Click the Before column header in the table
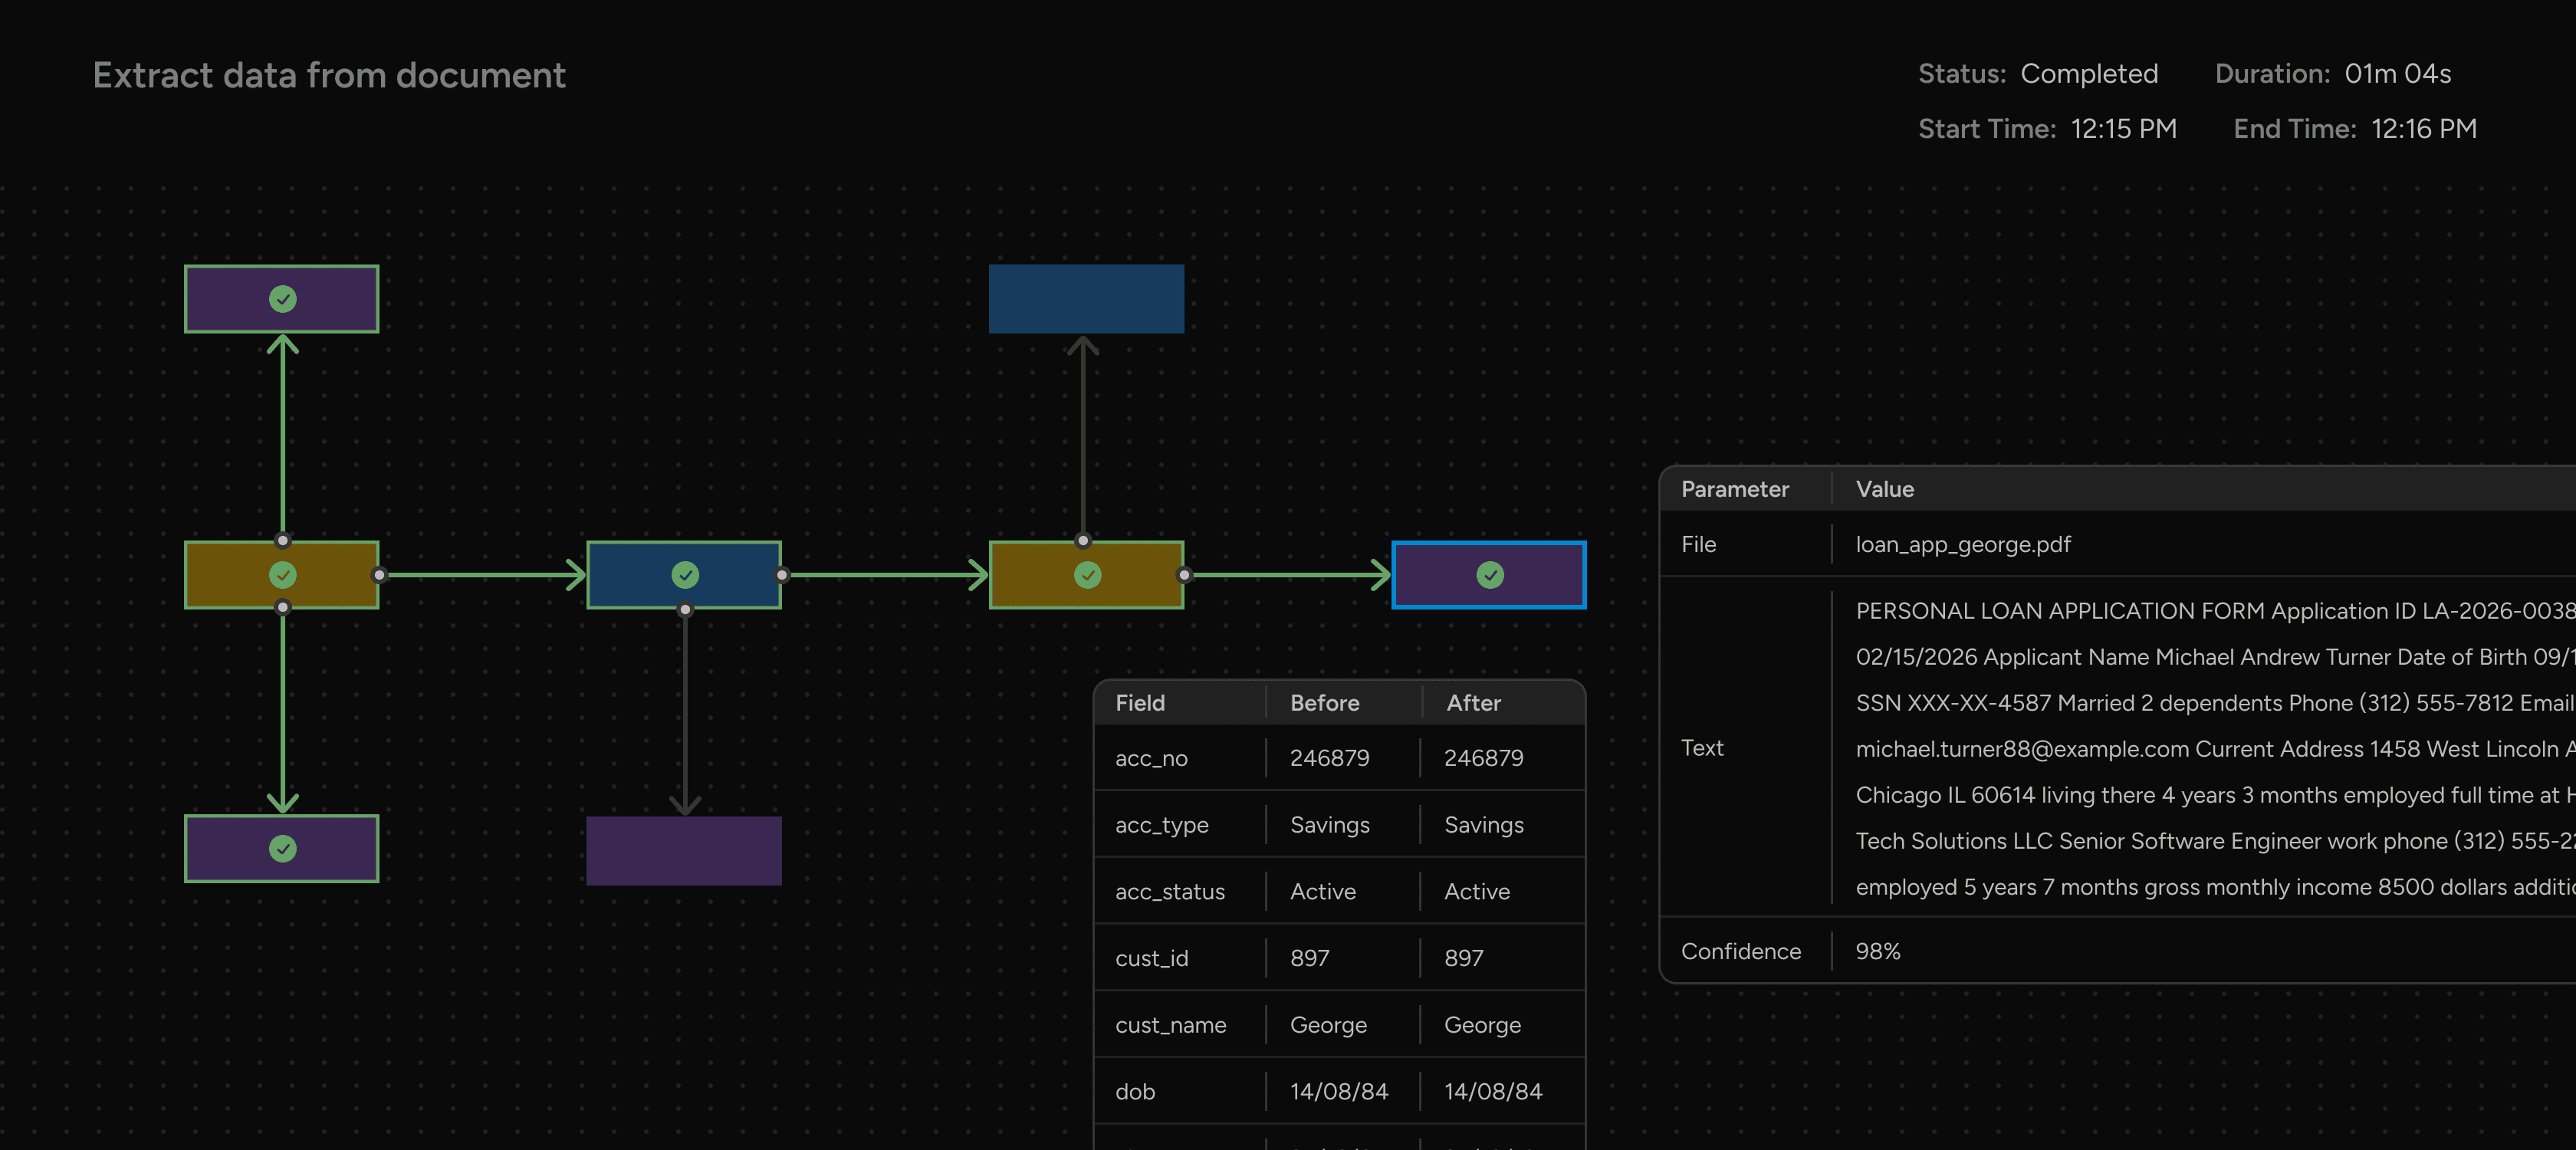This screenshot has width=2576, height=1150. click(x=1324, y=703)
